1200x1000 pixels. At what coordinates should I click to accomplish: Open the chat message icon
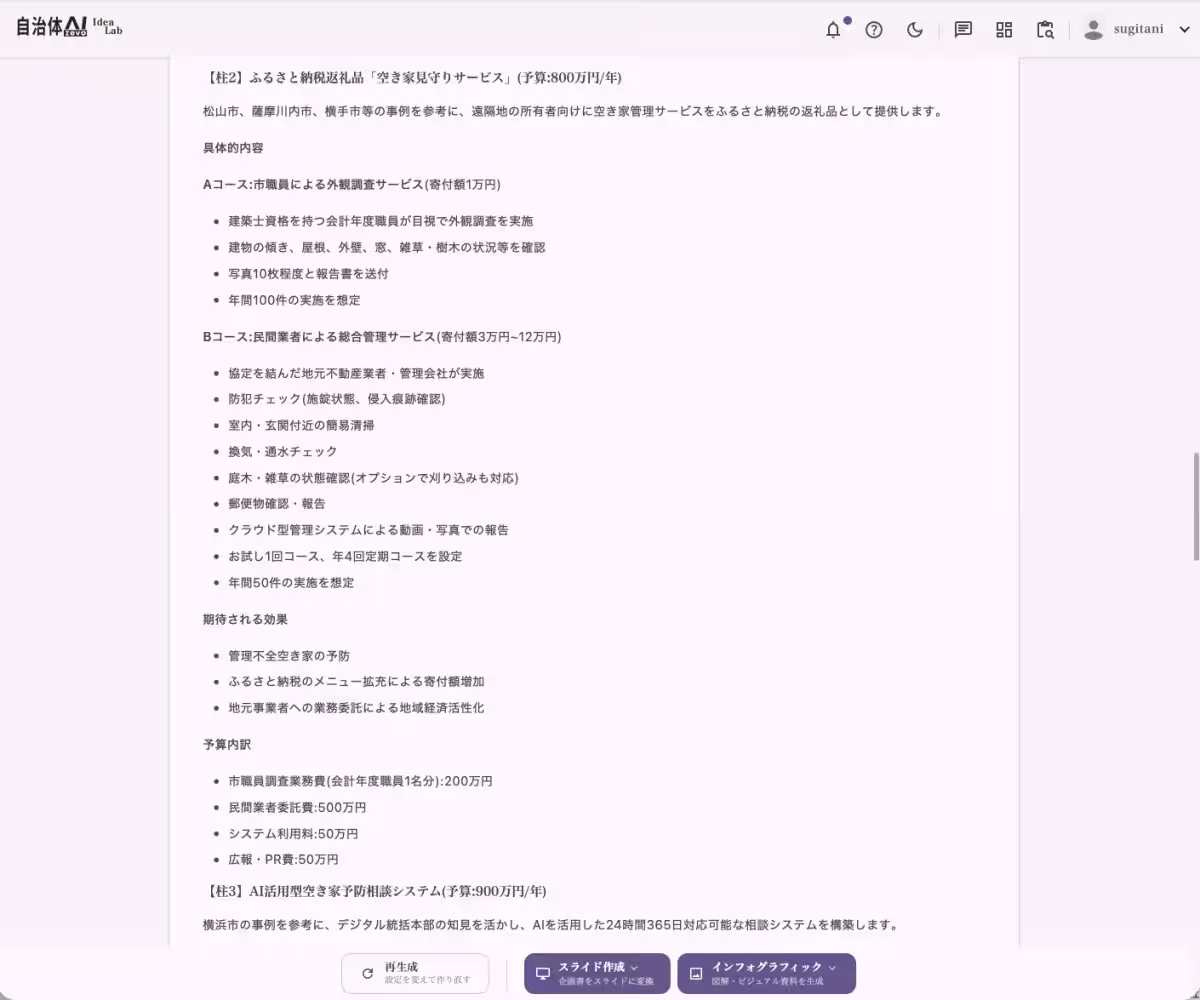(x=963, y=30)
